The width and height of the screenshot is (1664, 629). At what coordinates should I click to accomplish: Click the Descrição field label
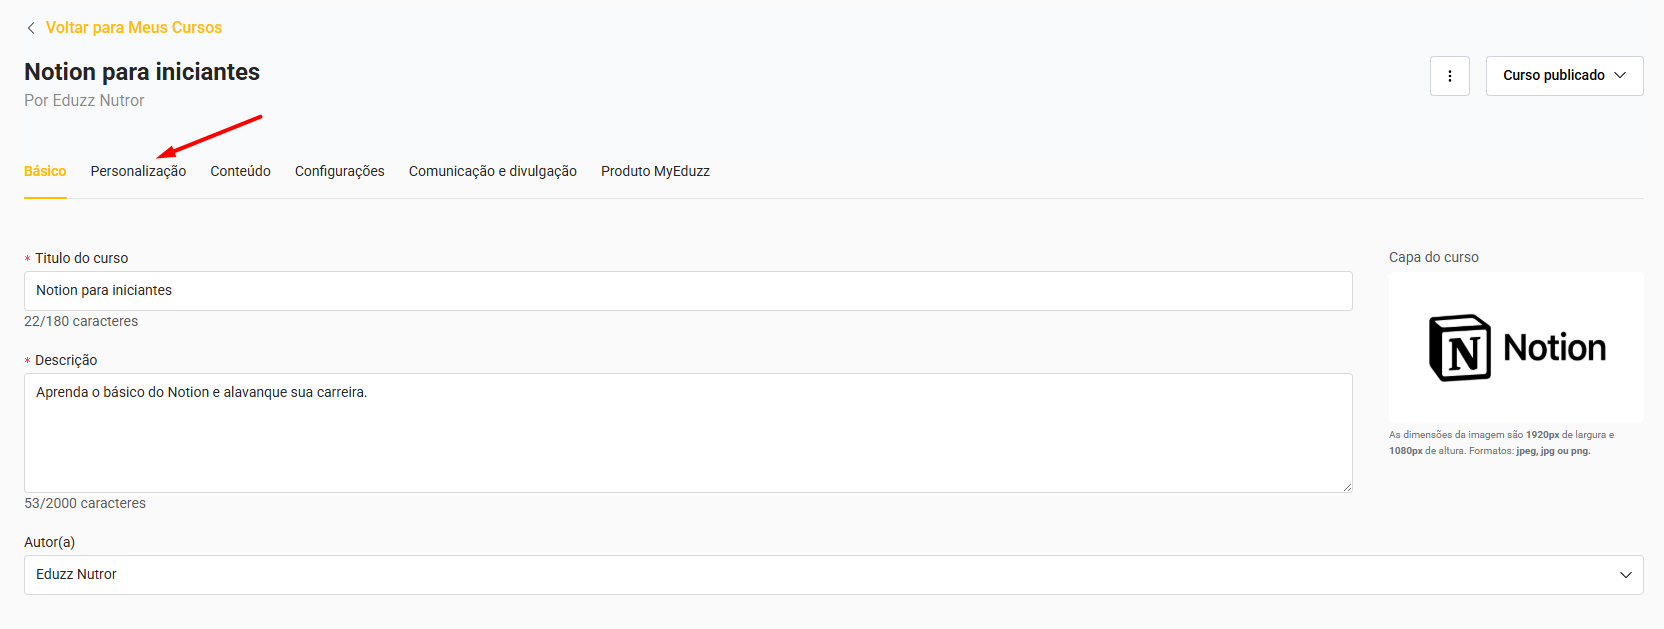click(x=66, y=360)
